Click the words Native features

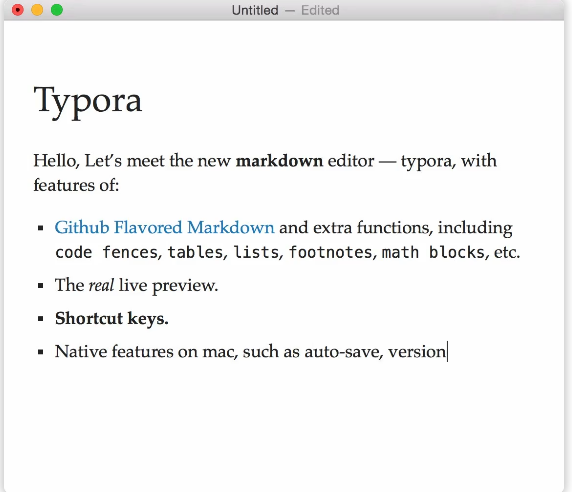click(114, 352)
